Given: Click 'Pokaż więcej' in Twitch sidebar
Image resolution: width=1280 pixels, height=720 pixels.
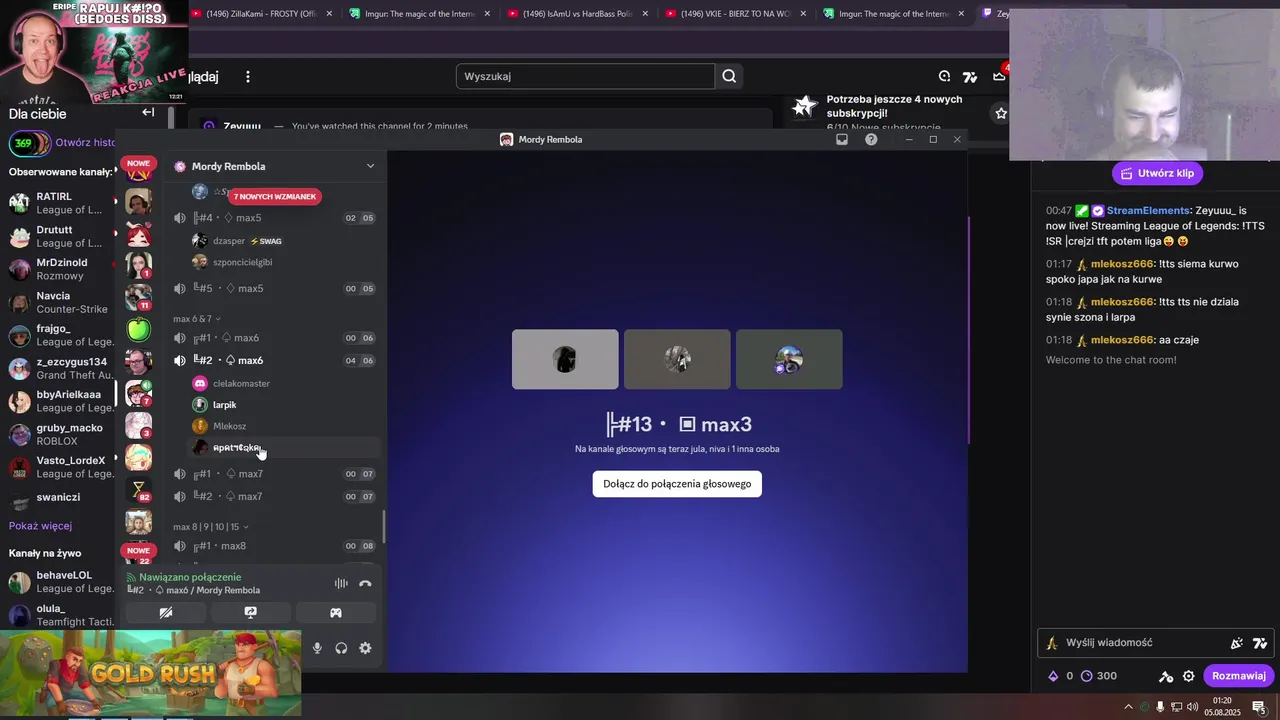Looking at the screenshot, I should coord(40,526).
